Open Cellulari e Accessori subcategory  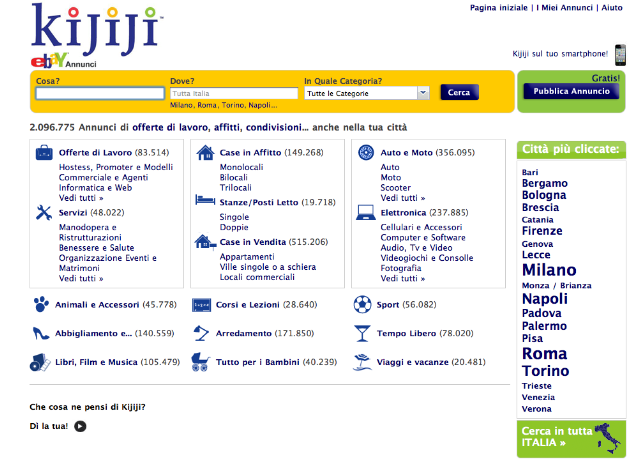(421, 227)
